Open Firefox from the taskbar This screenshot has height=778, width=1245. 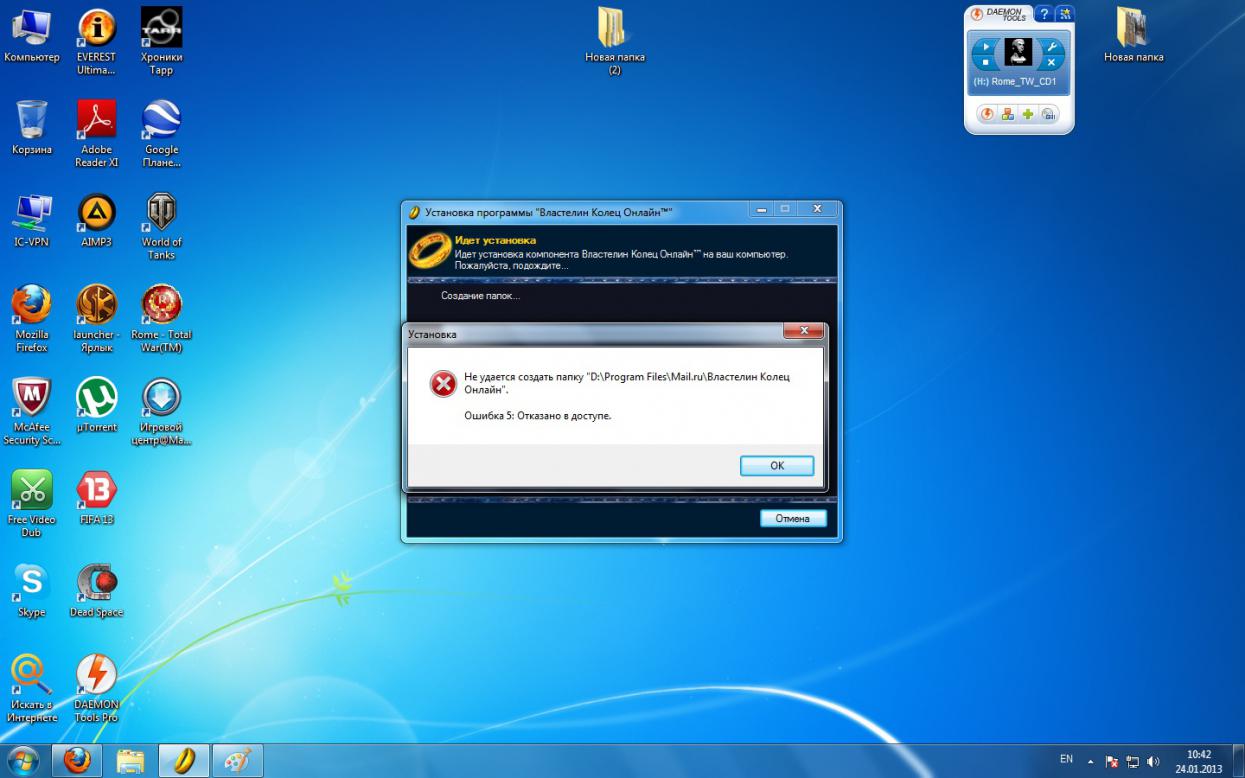pyautogui.click(x=76, y=761)
